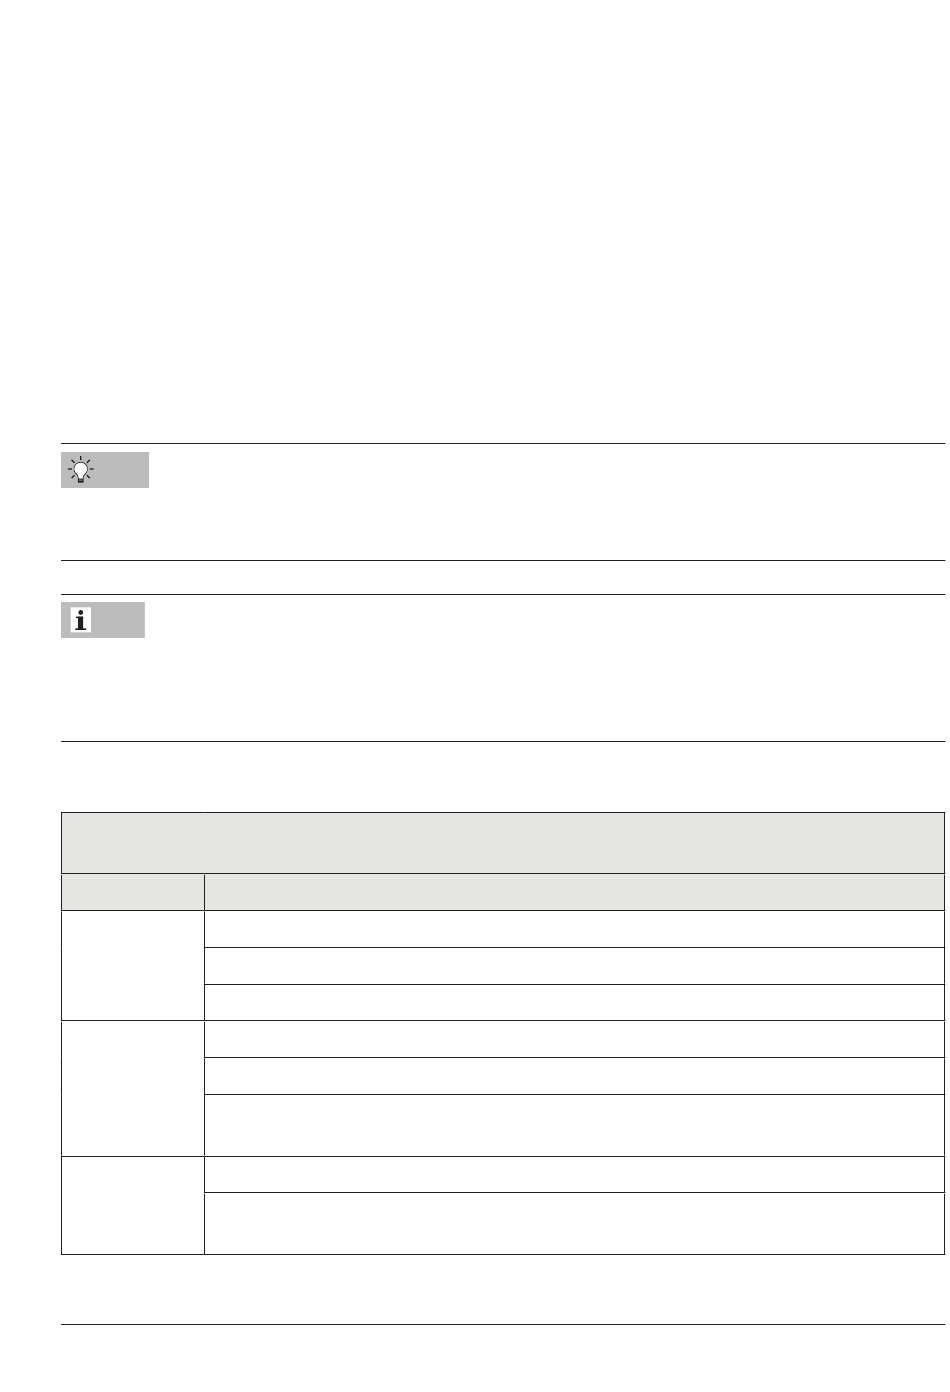The image size is (950, 1392).
Task: Select the last merged left-column cell
Action: (x=133, y=1205)
